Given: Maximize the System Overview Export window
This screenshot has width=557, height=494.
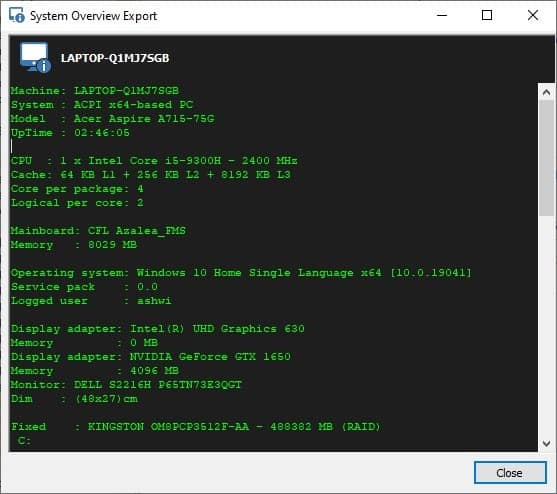Looking at the screenshot, I should pos(487,15).
